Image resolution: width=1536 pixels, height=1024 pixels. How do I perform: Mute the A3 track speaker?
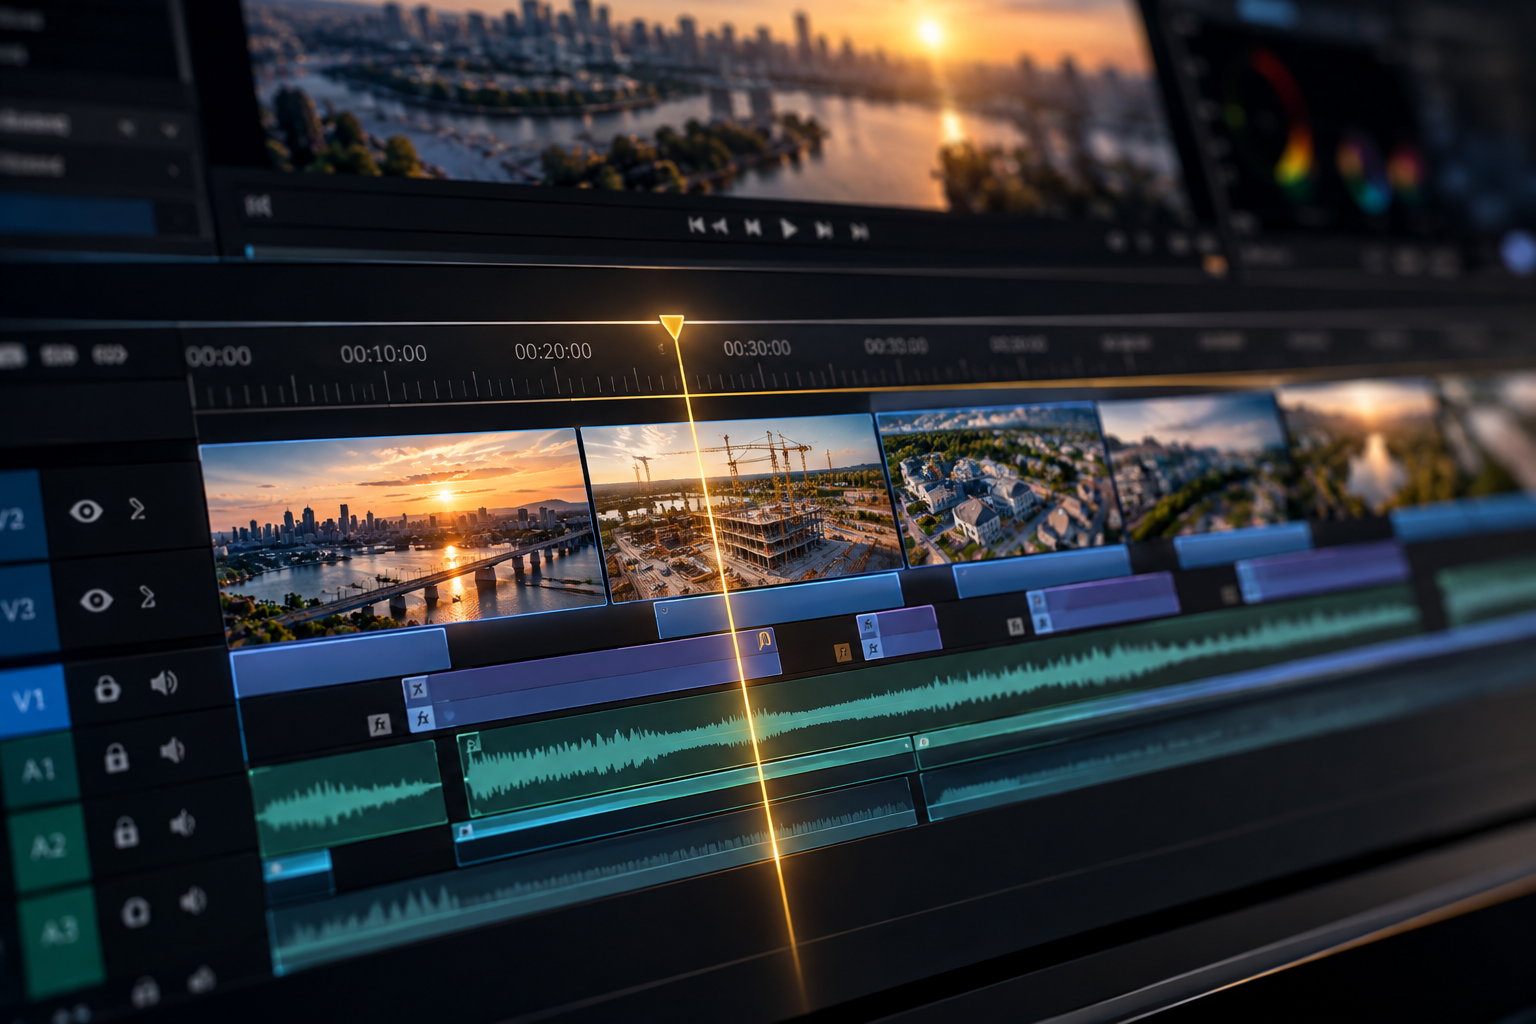pos(193,901)
